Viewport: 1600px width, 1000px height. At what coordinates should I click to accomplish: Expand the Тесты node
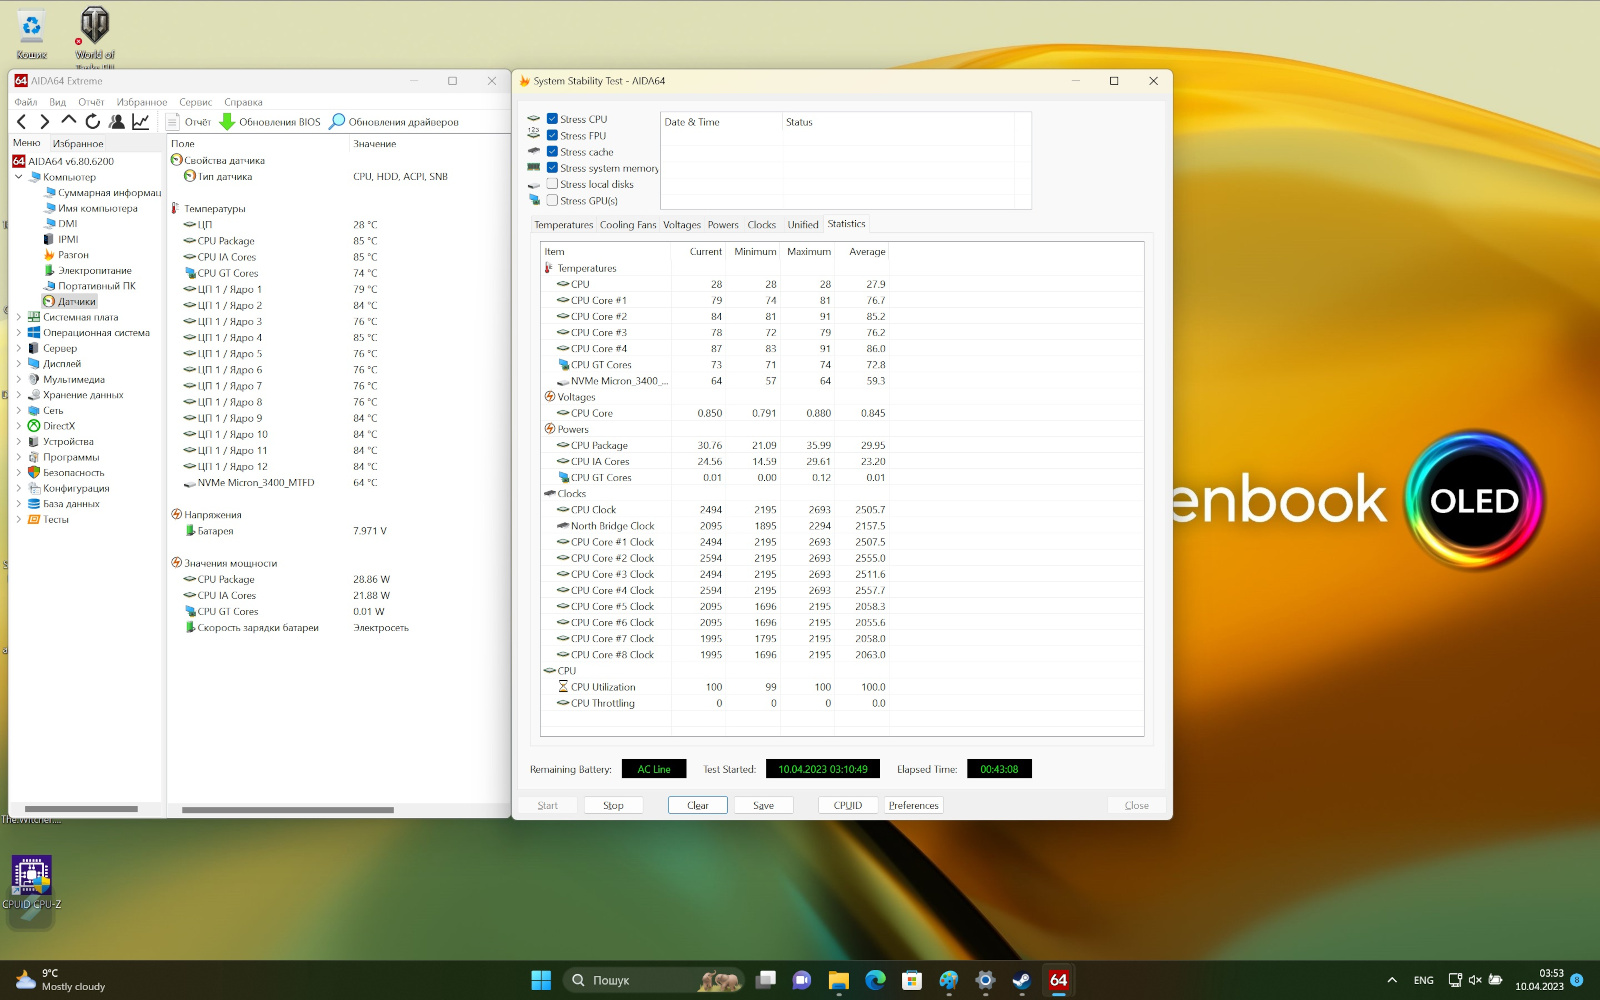(x=18, y=519)
